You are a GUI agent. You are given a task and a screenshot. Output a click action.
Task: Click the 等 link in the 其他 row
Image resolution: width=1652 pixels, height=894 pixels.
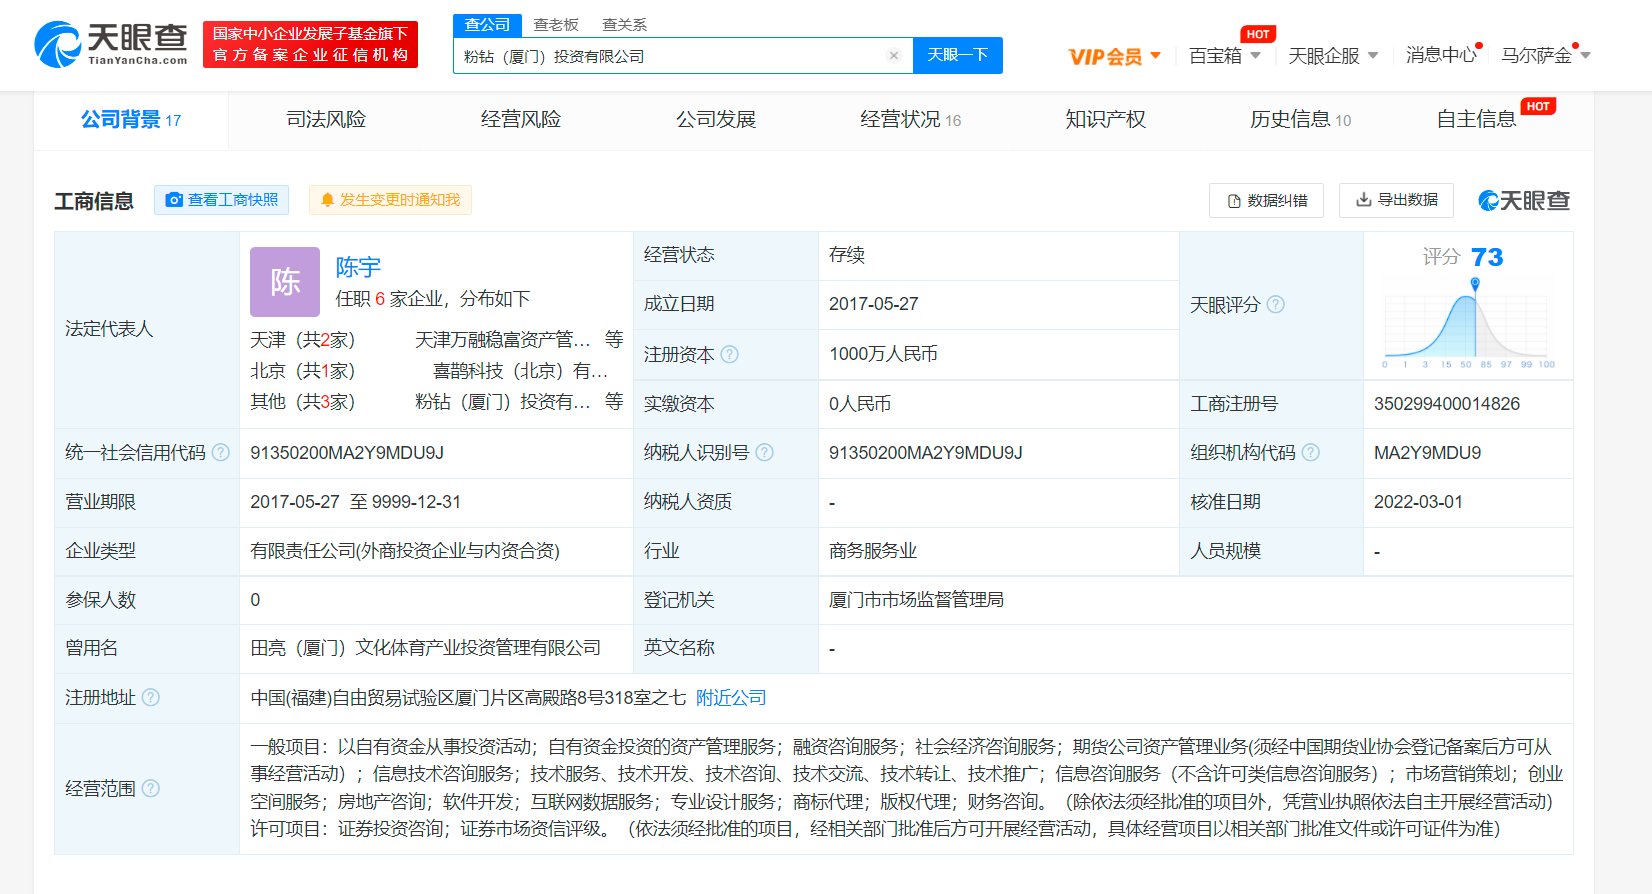pyautogui.click(x=614, y=402)
